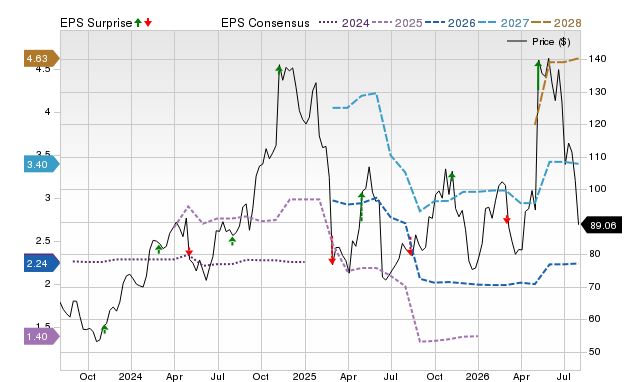Click the green up arrow in EPS Surprise legend
Image resolution: width=640 pixels, height=382 pixels.
(138, 22)
